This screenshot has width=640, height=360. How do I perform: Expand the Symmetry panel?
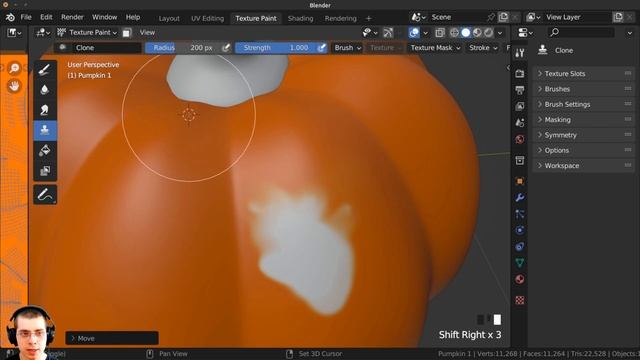(584, 135)
